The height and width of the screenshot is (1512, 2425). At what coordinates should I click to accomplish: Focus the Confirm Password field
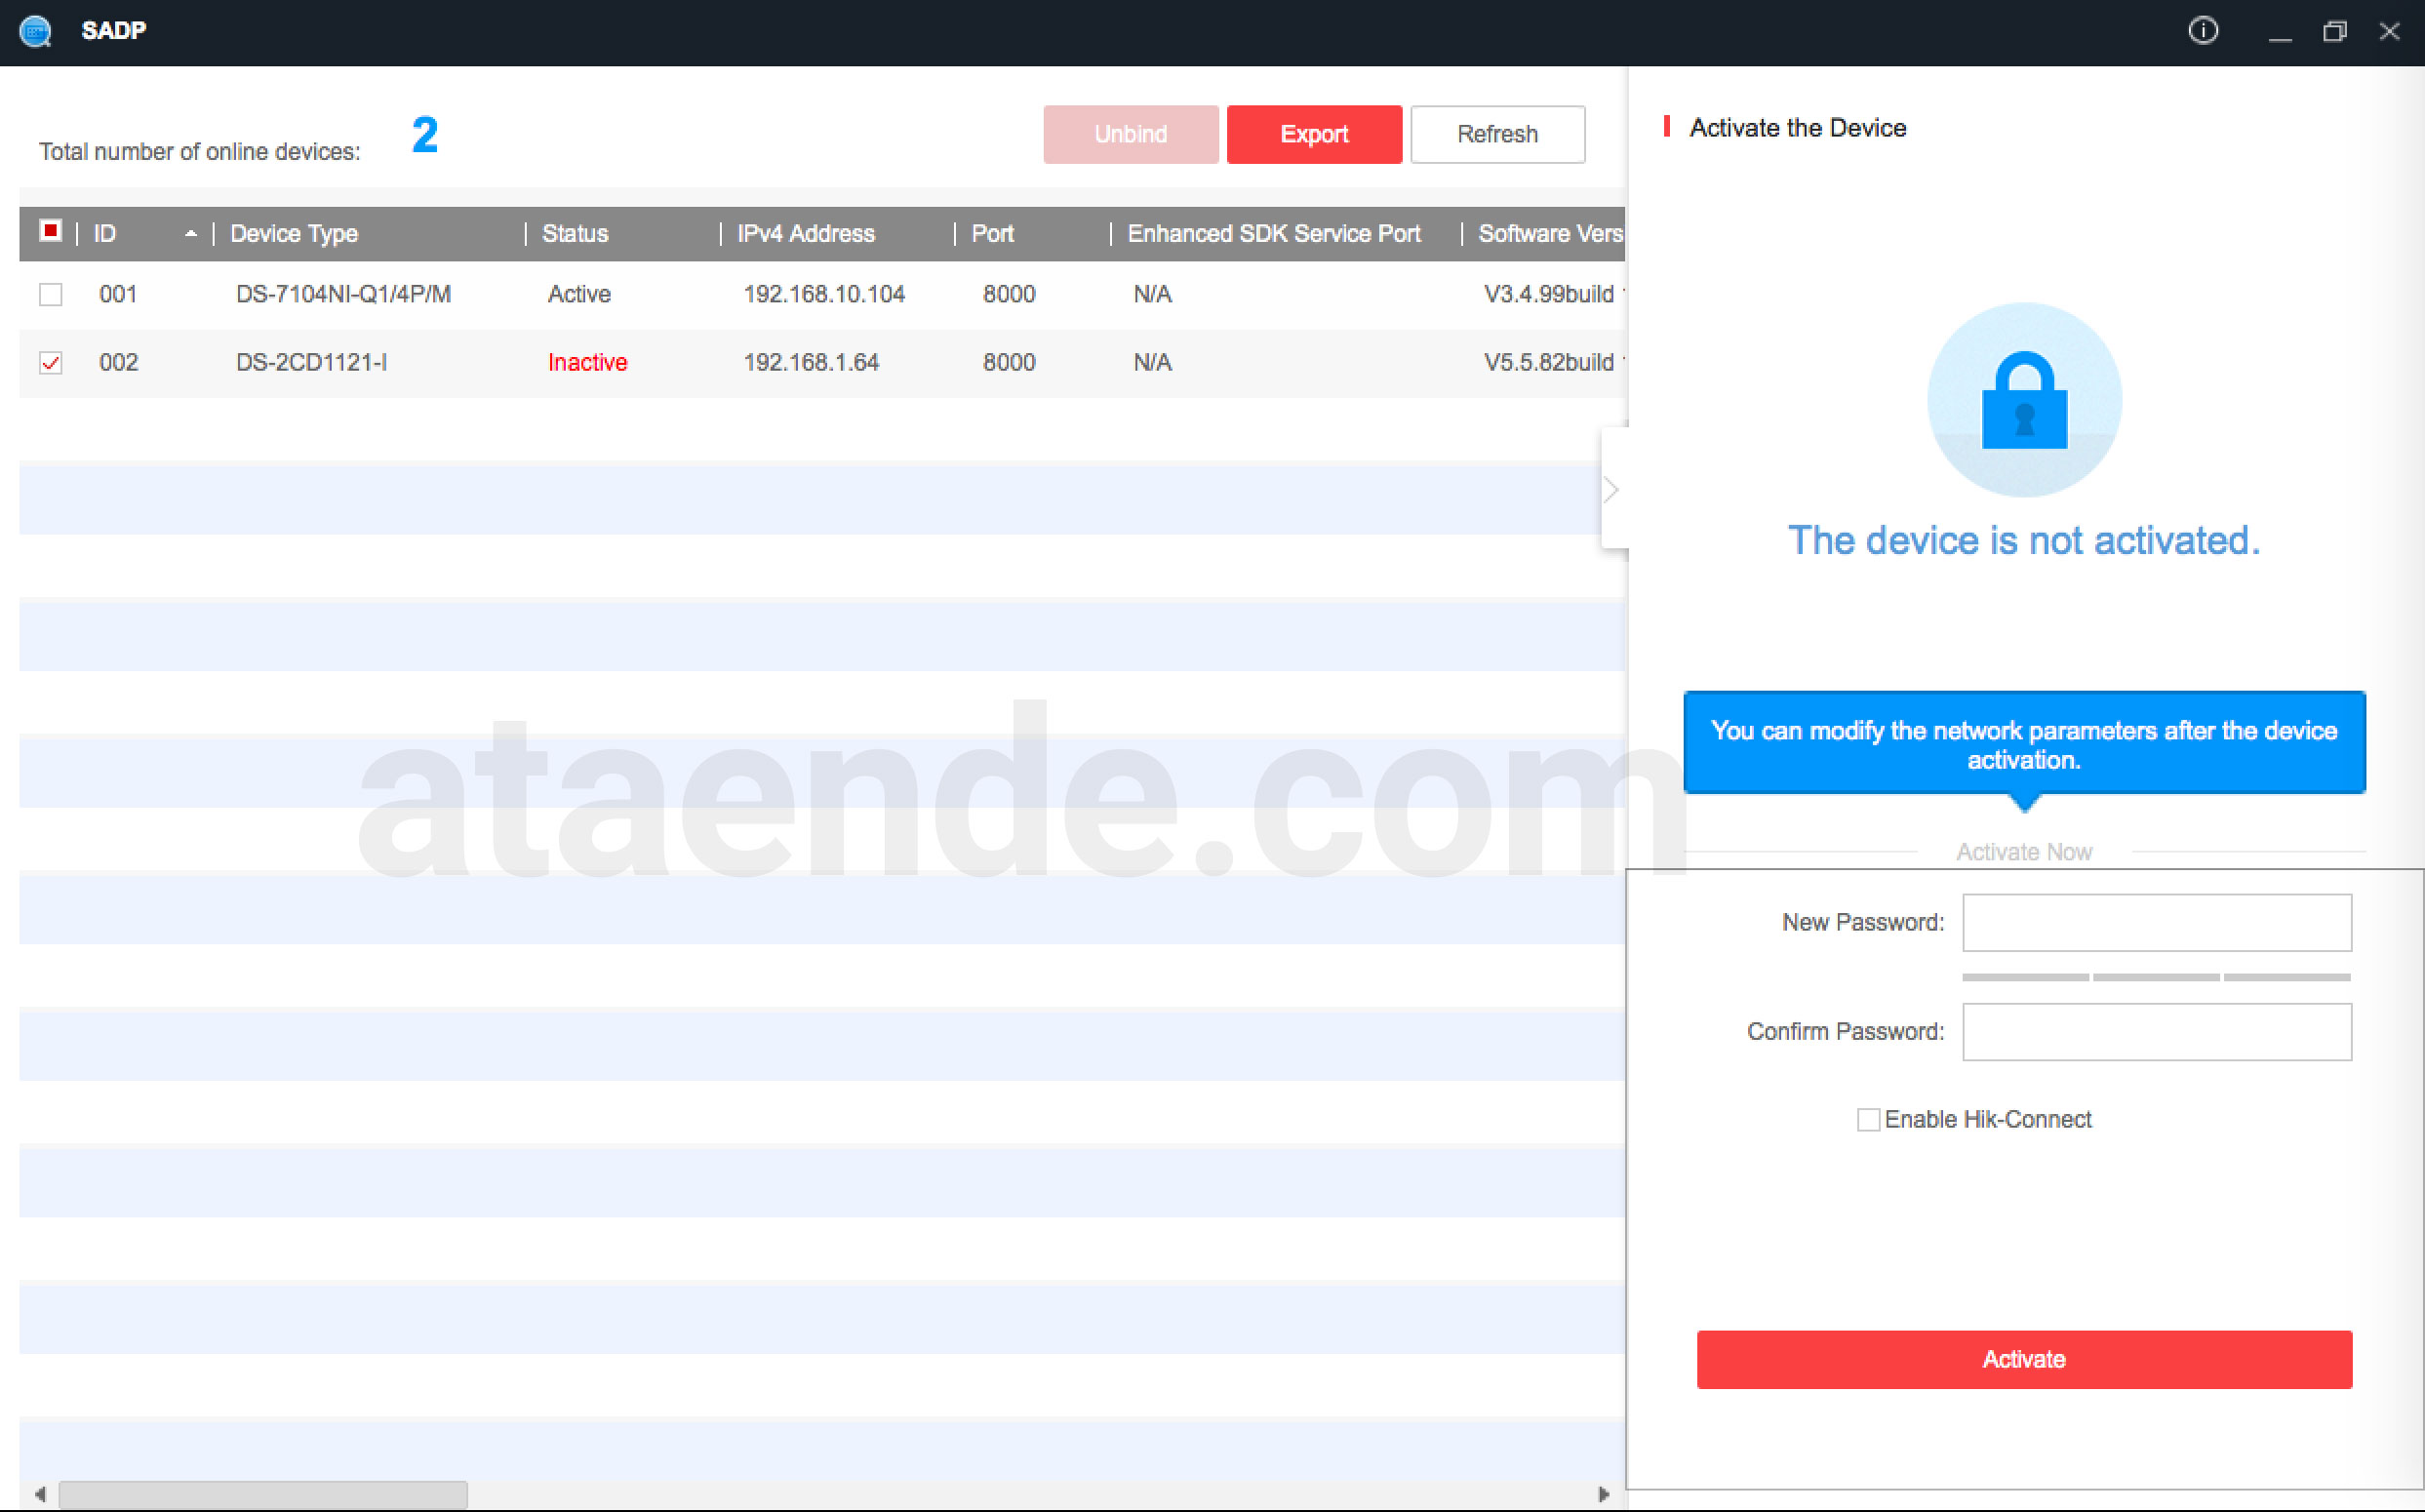click(x=2157, y=1031)
